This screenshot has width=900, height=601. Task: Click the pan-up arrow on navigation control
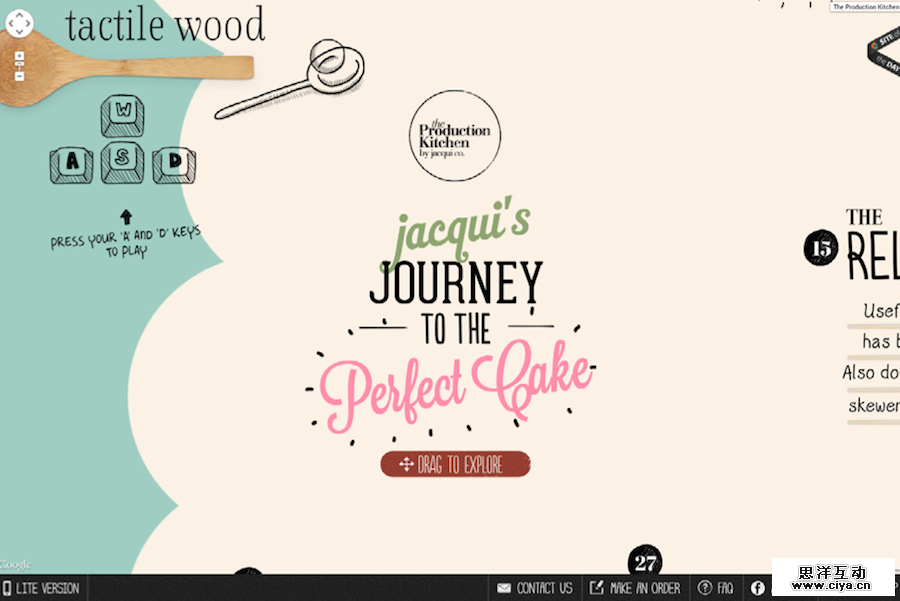[19, 15]
